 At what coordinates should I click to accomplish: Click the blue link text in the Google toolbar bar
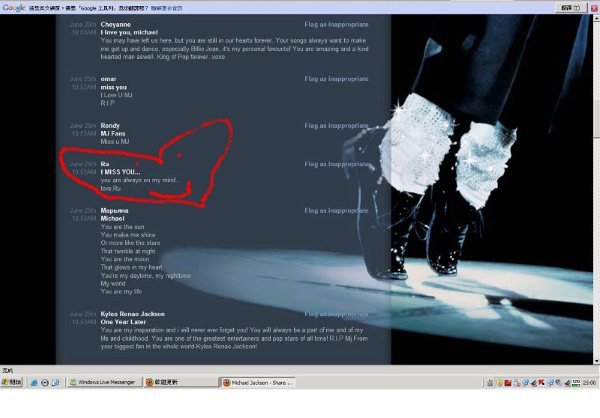tap(166, 8)
